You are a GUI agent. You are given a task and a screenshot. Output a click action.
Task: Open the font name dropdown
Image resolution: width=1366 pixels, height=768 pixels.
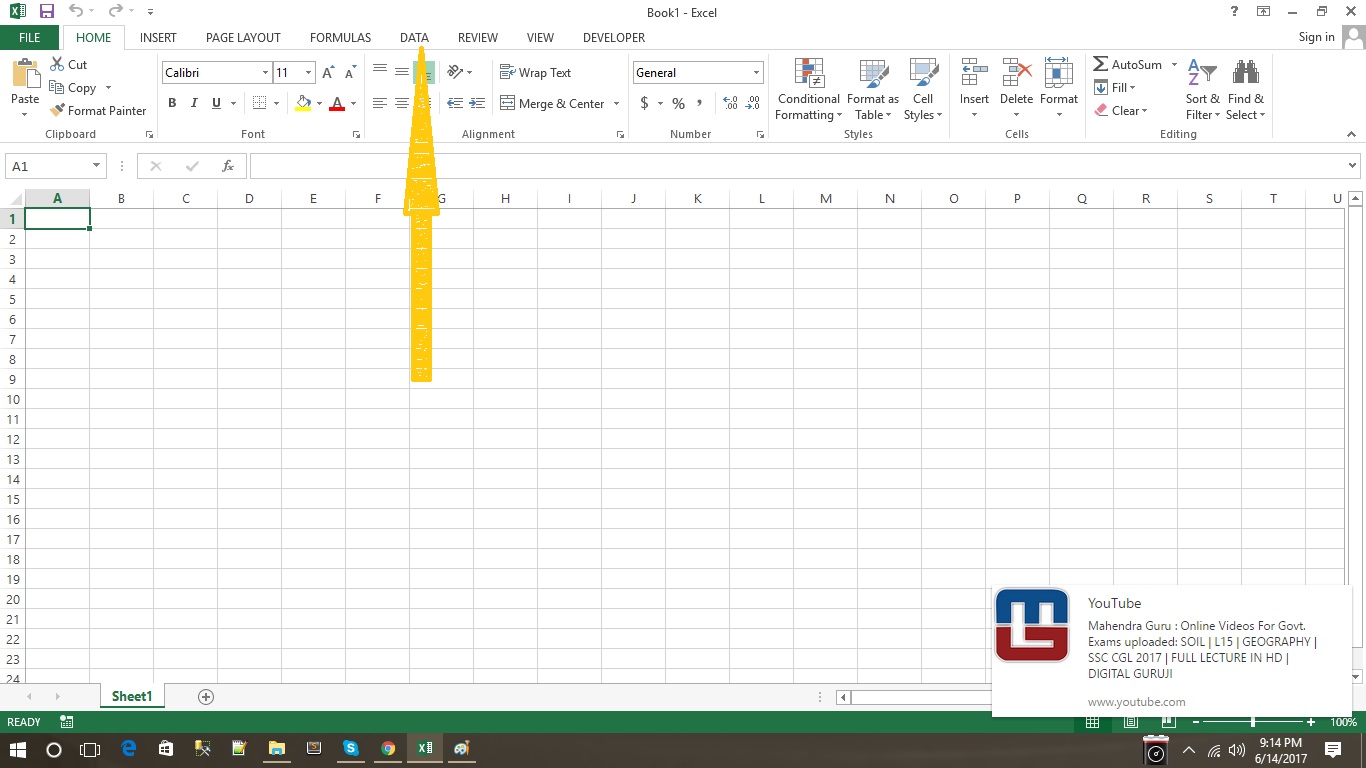point(265,73)
